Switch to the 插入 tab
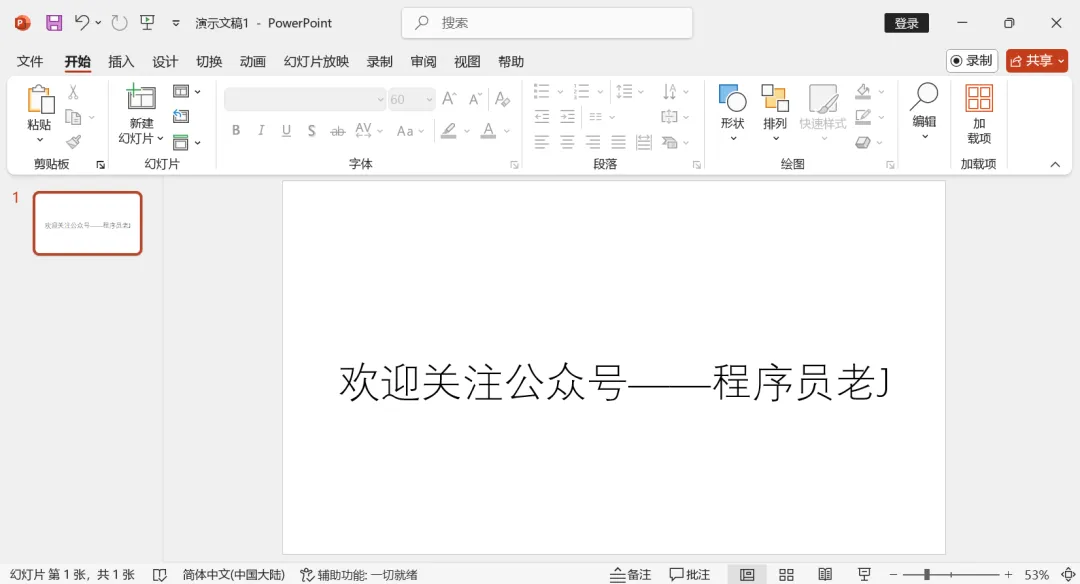Viewport: 1080px width, 584px height. click(x=121, y=61)
